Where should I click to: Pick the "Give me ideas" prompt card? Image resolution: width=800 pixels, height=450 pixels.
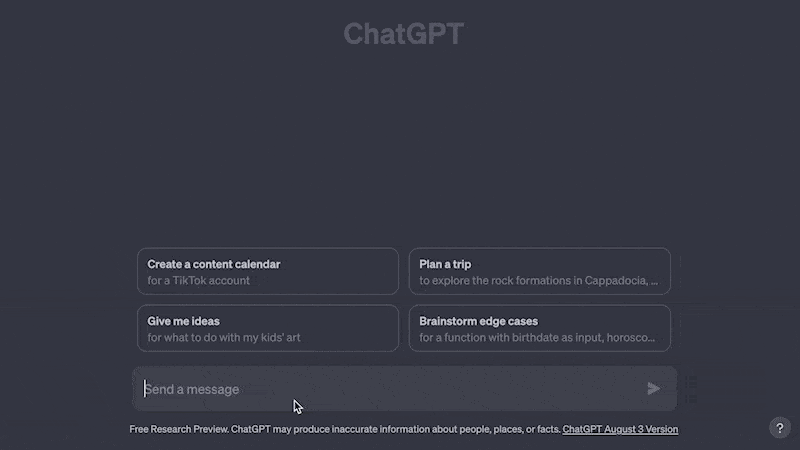click(267, 329)
